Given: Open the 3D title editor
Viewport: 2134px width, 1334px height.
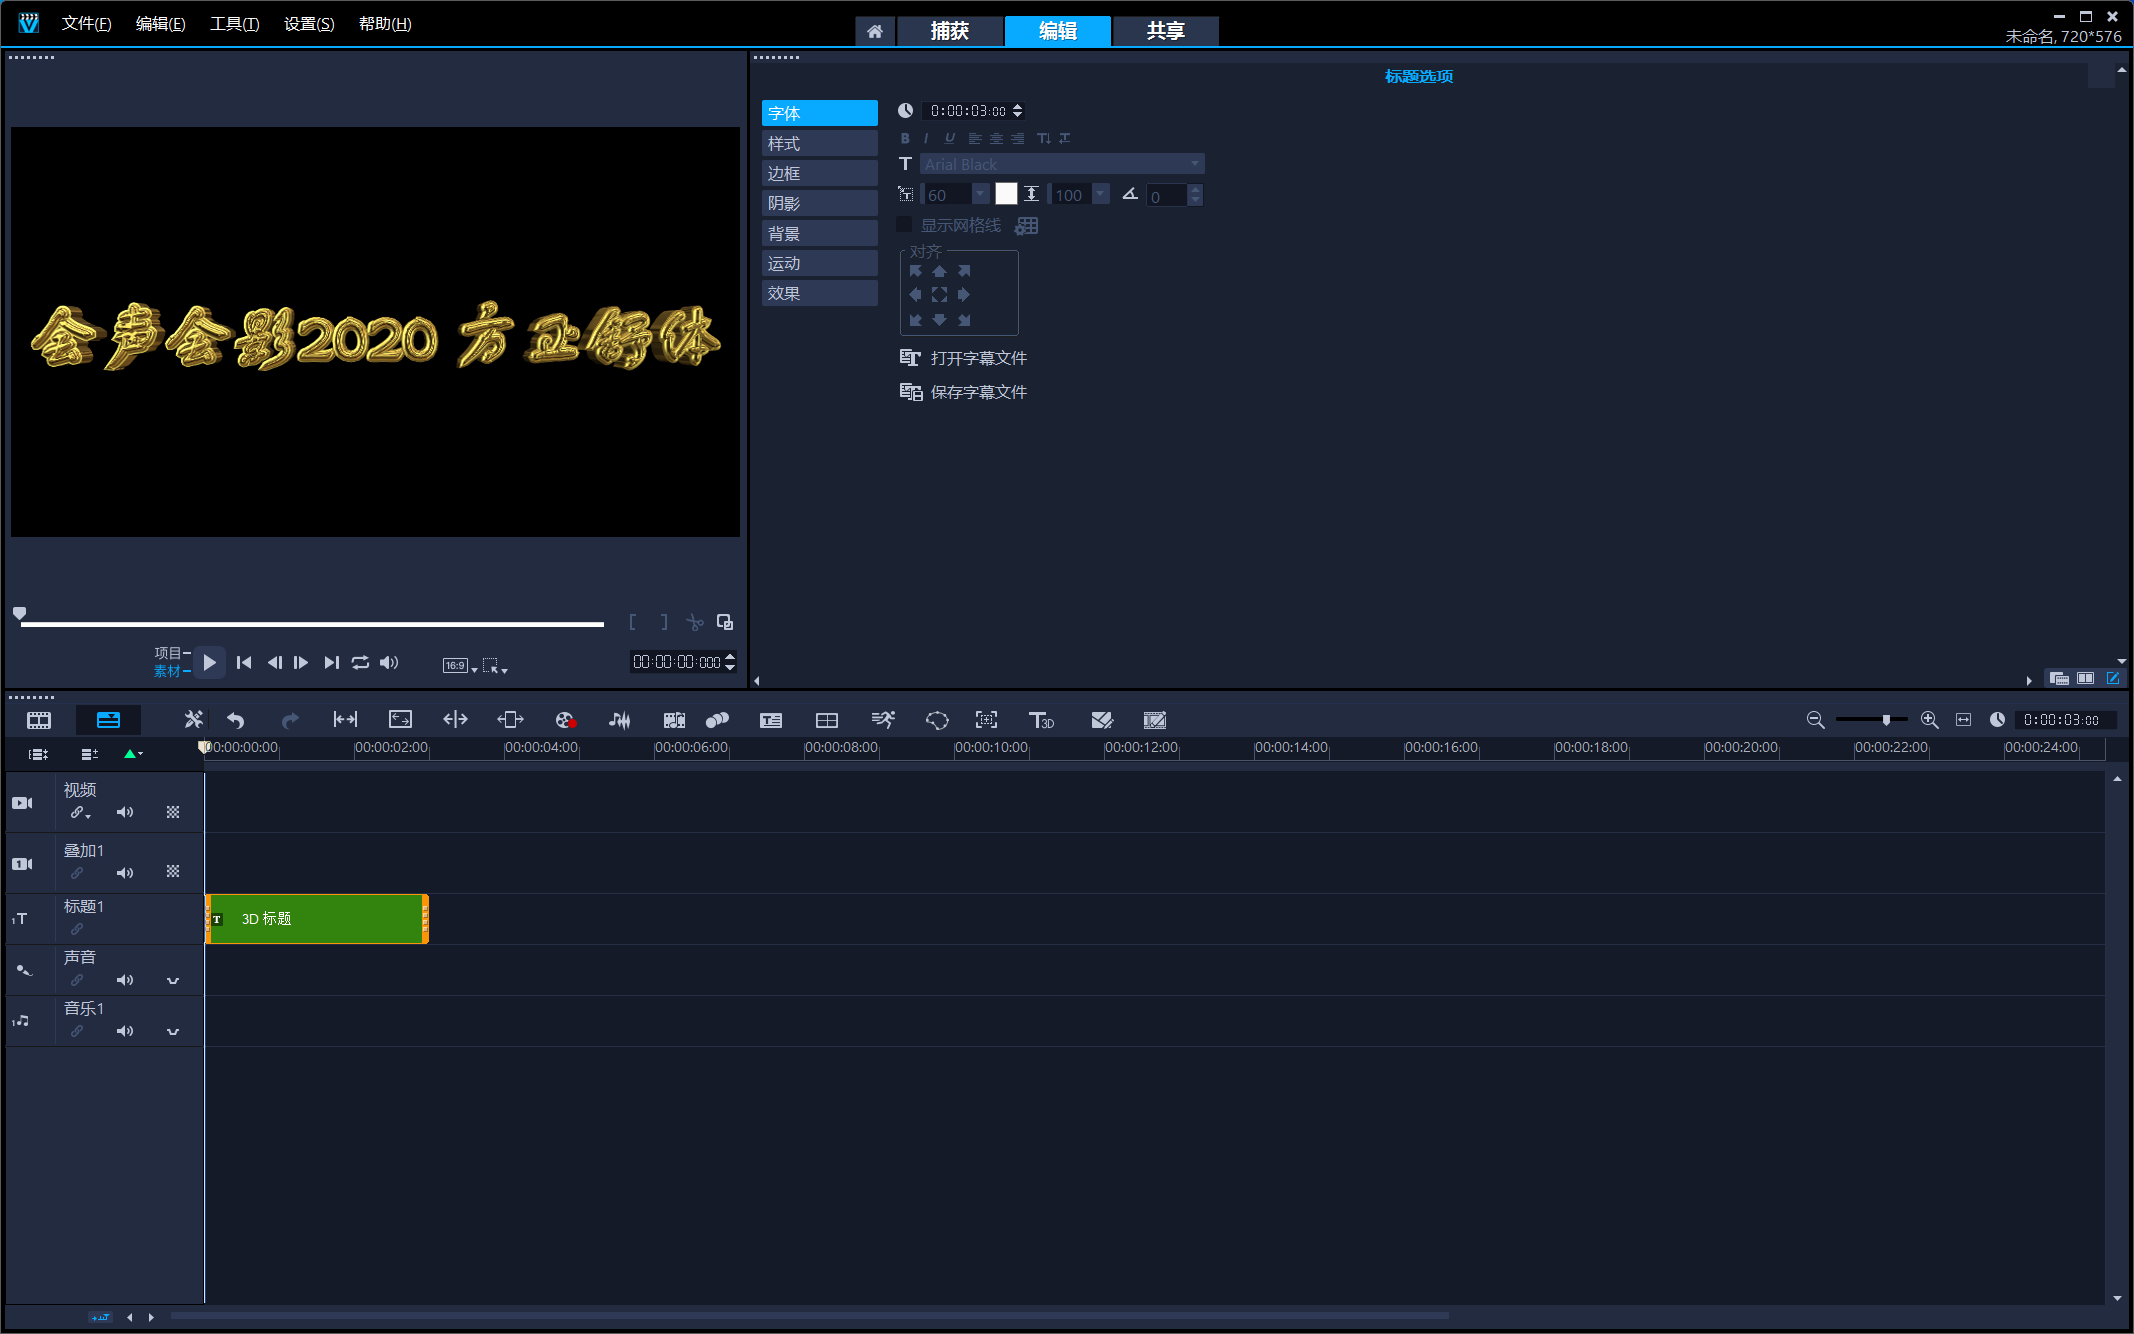Looking at the screenshot, I should click(x=1041, y=720).
